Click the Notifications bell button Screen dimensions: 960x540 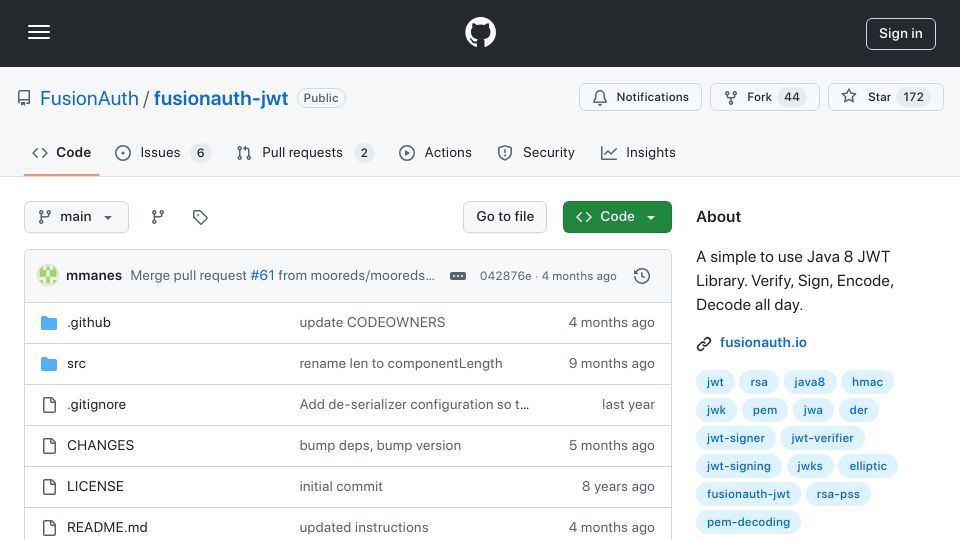[x=640, y=97]
